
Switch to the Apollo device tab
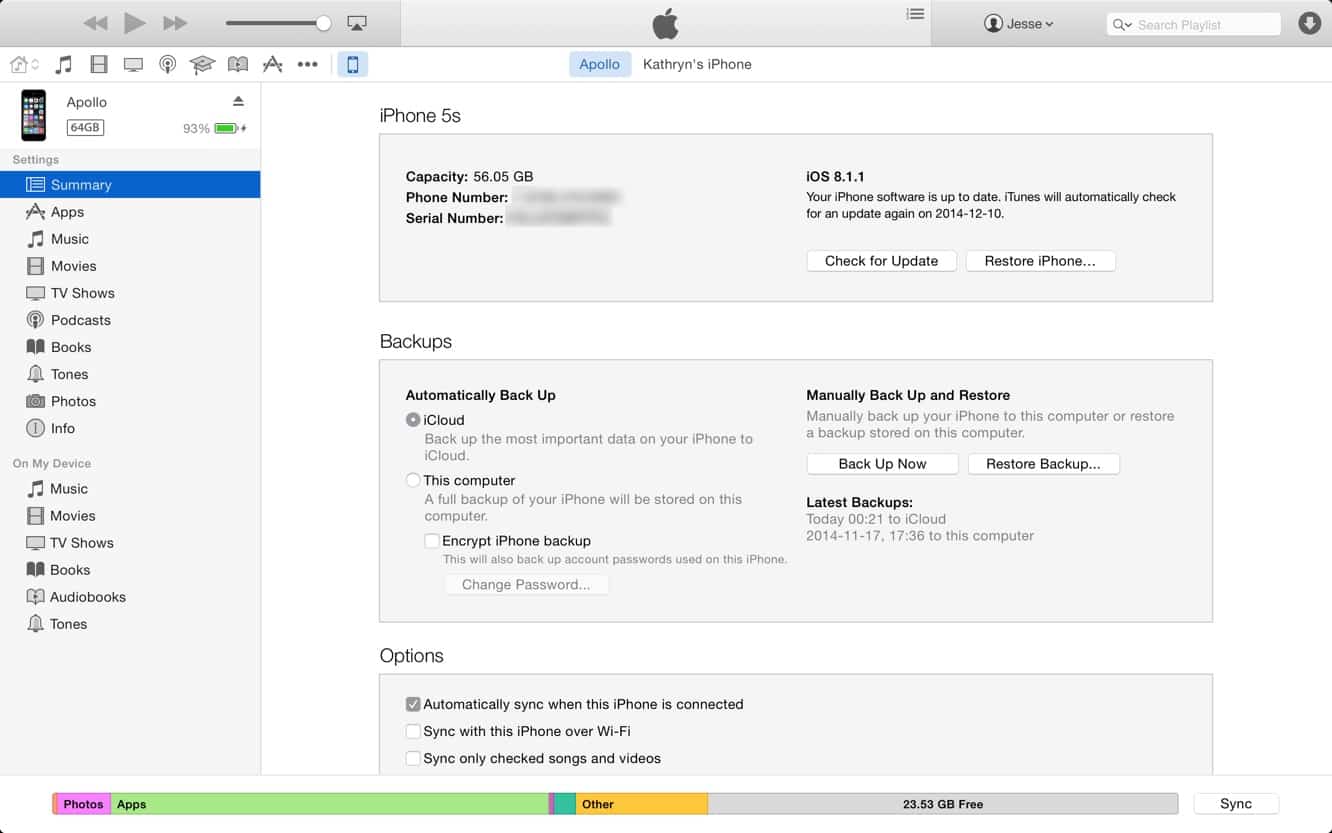click(600, 64)
